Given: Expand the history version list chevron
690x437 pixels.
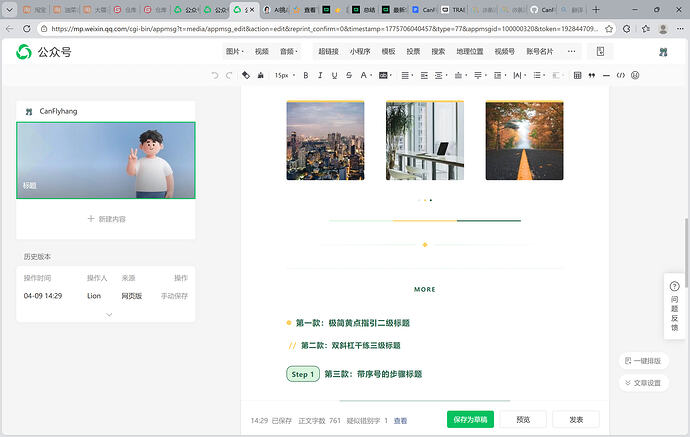Looking at the screenshot, I should point(109,315).
